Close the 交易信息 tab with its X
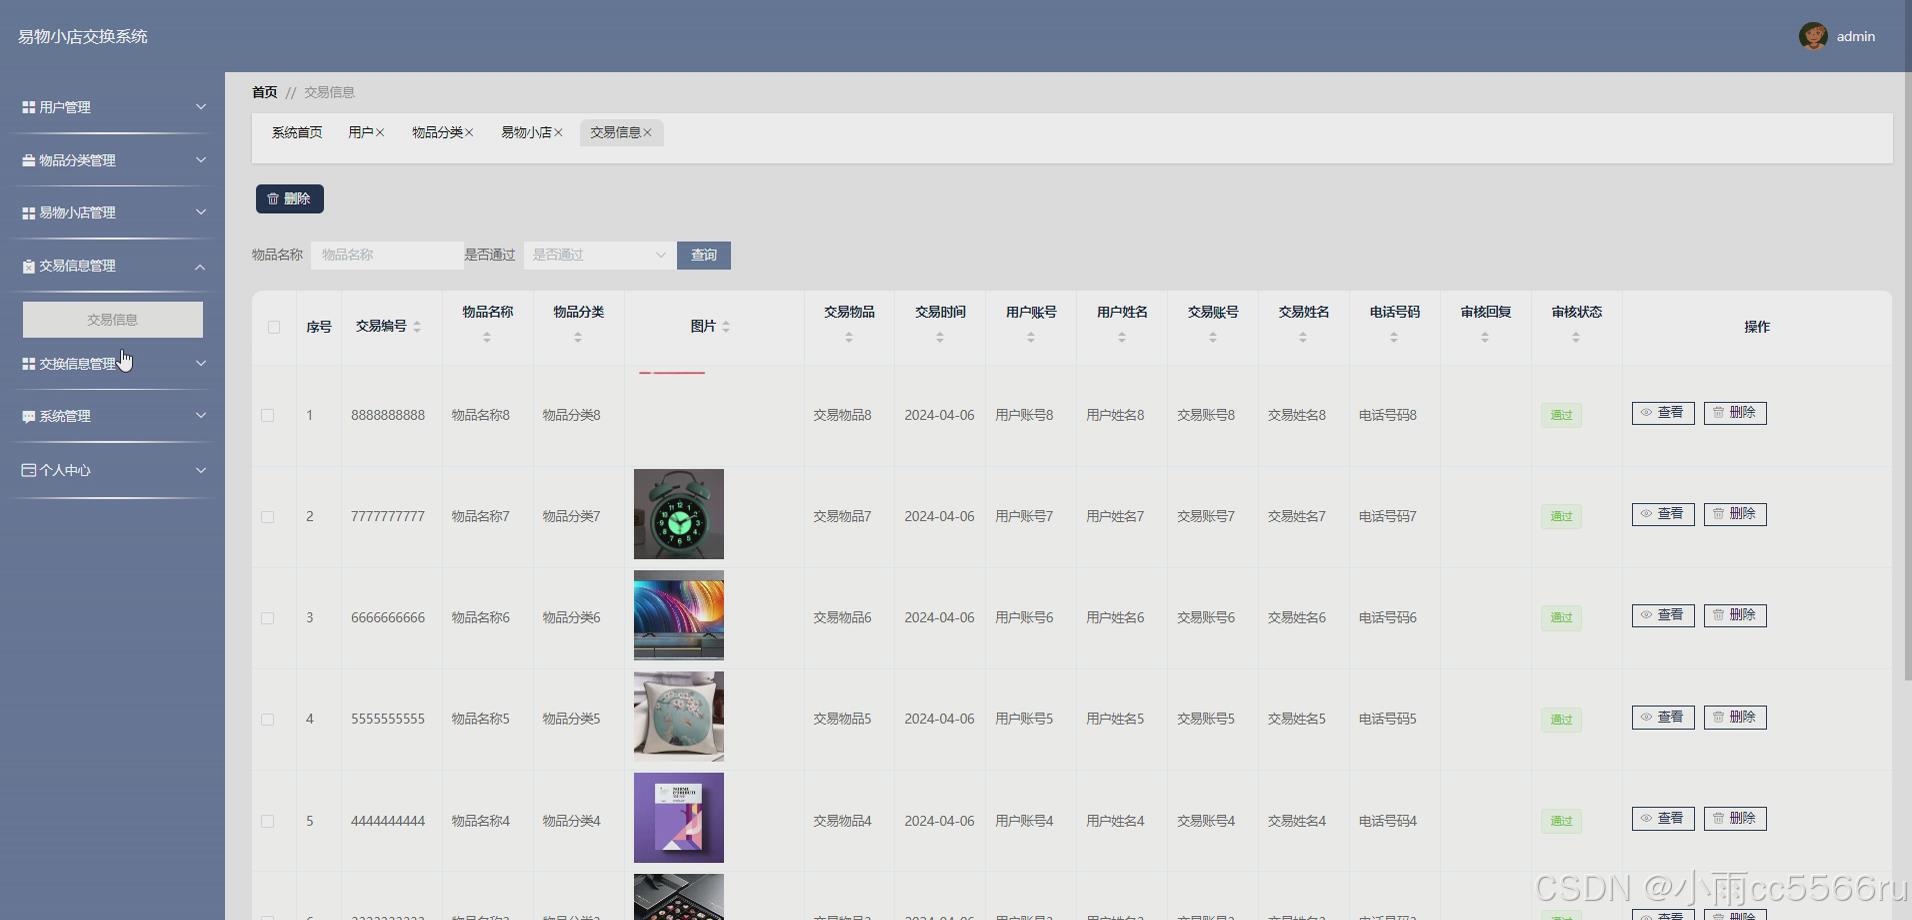 647,133
